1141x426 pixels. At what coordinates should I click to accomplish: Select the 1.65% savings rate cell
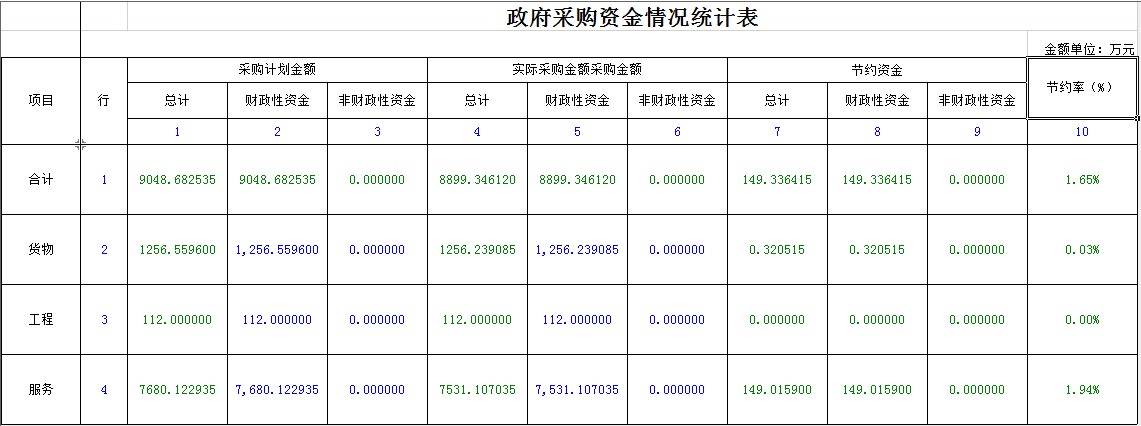click(1081, 180)
